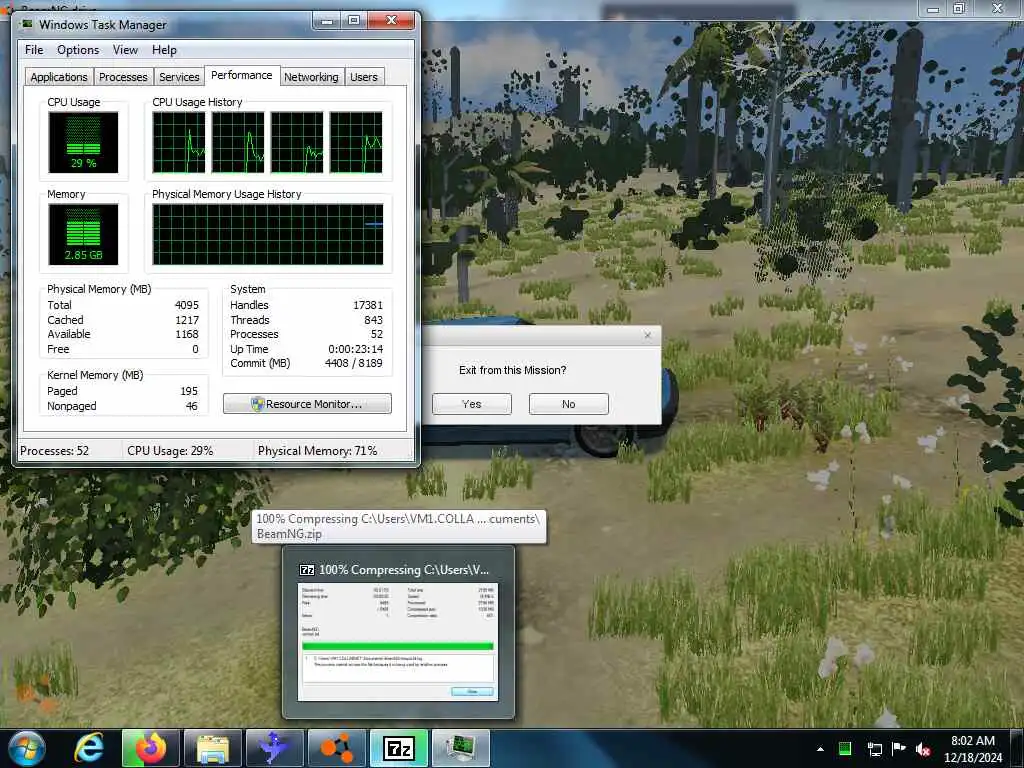Click the blue bird application taskbar icon
Screen dimensions: 1024x768
(275, 748)
